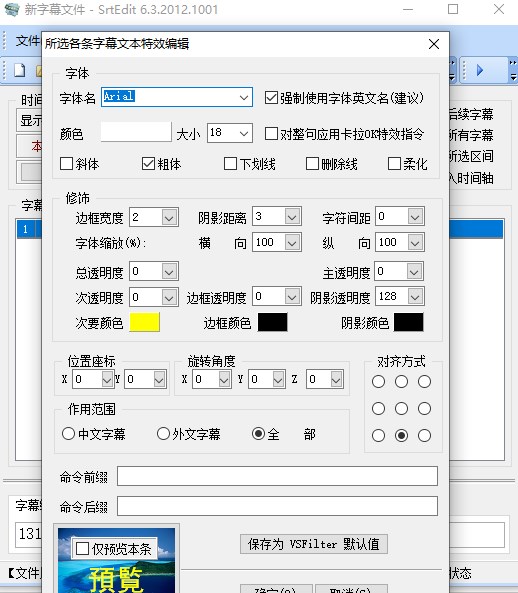
Task: Open the 大小 font size dropdown
Action: coord(244,134)
